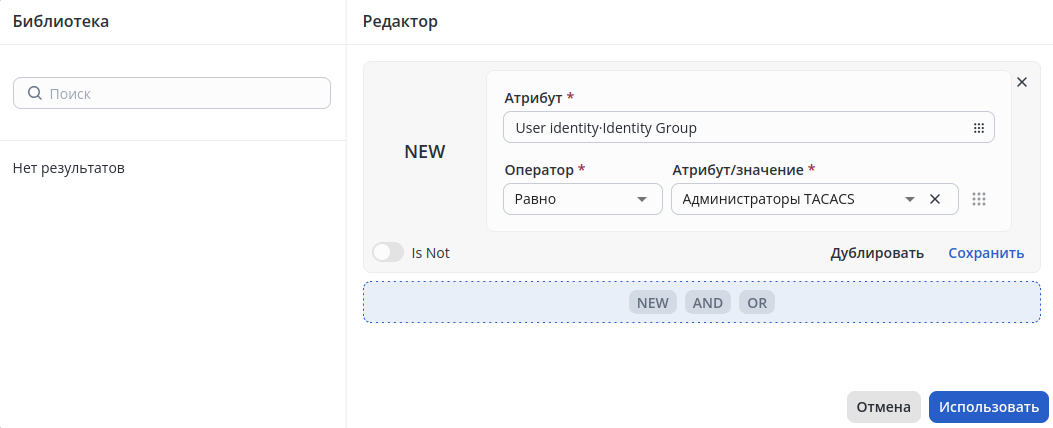1053x428 pixels.
Task: Add an AND condition block
Action: (708, 303)
